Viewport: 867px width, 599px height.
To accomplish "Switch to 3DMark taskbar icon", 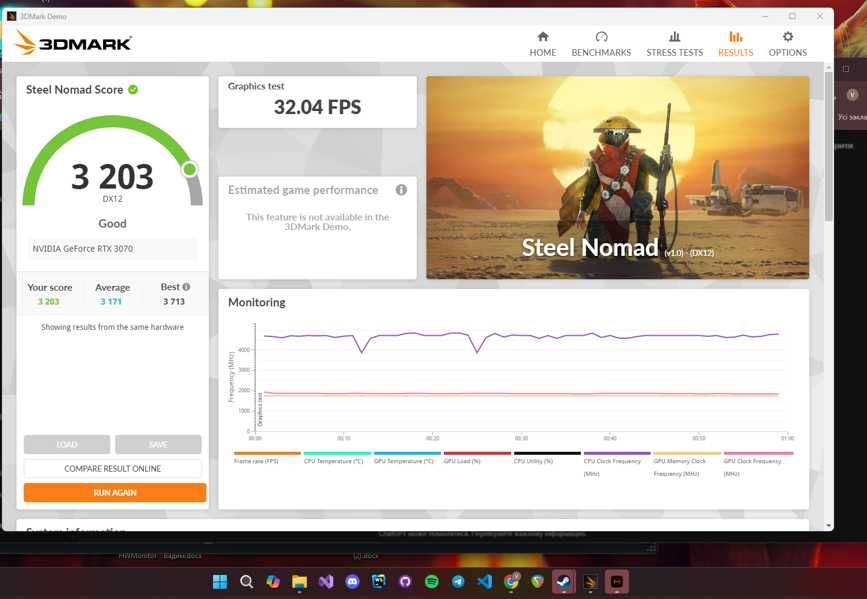I will pyautogui.click(x=590, y=581).
